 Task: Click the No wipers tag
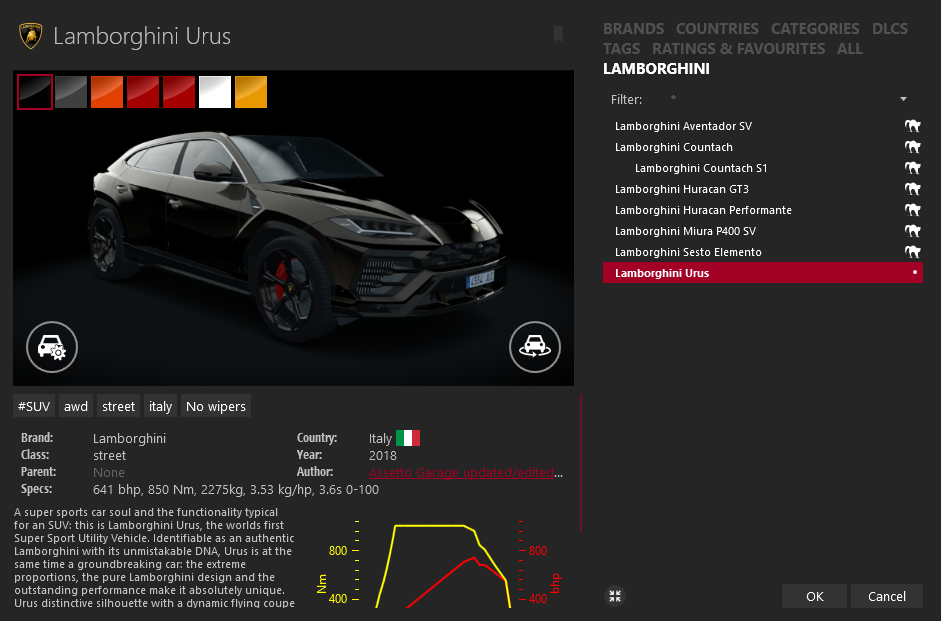[x=215, y=406]
